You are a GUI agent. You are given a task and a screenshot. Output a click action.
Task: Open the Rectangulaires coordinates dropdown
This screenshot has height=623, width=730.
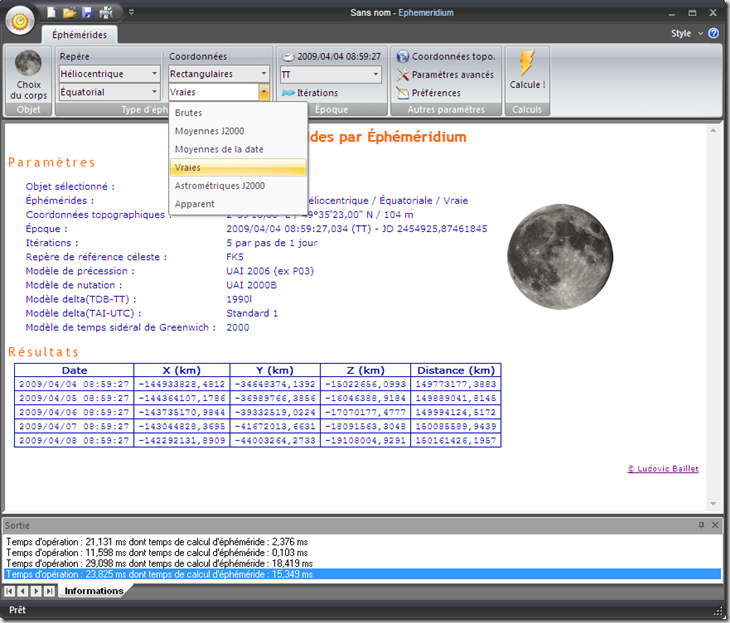point(219,74)
